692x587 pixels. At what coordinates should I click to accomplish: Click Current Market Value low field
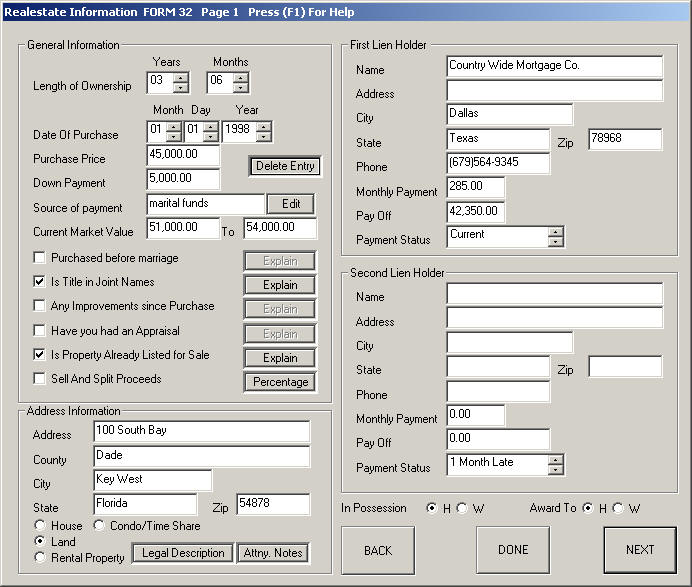[183, 229]
